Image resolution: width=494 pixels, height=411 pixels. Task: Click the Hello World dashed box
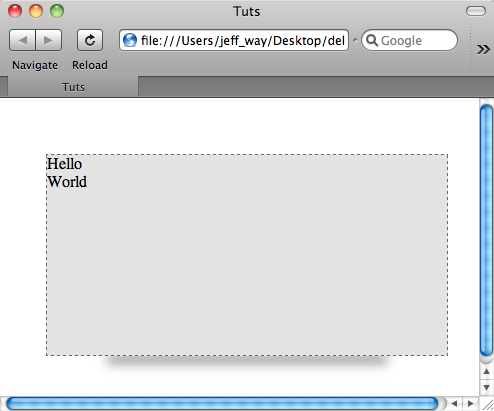(247, 255)
